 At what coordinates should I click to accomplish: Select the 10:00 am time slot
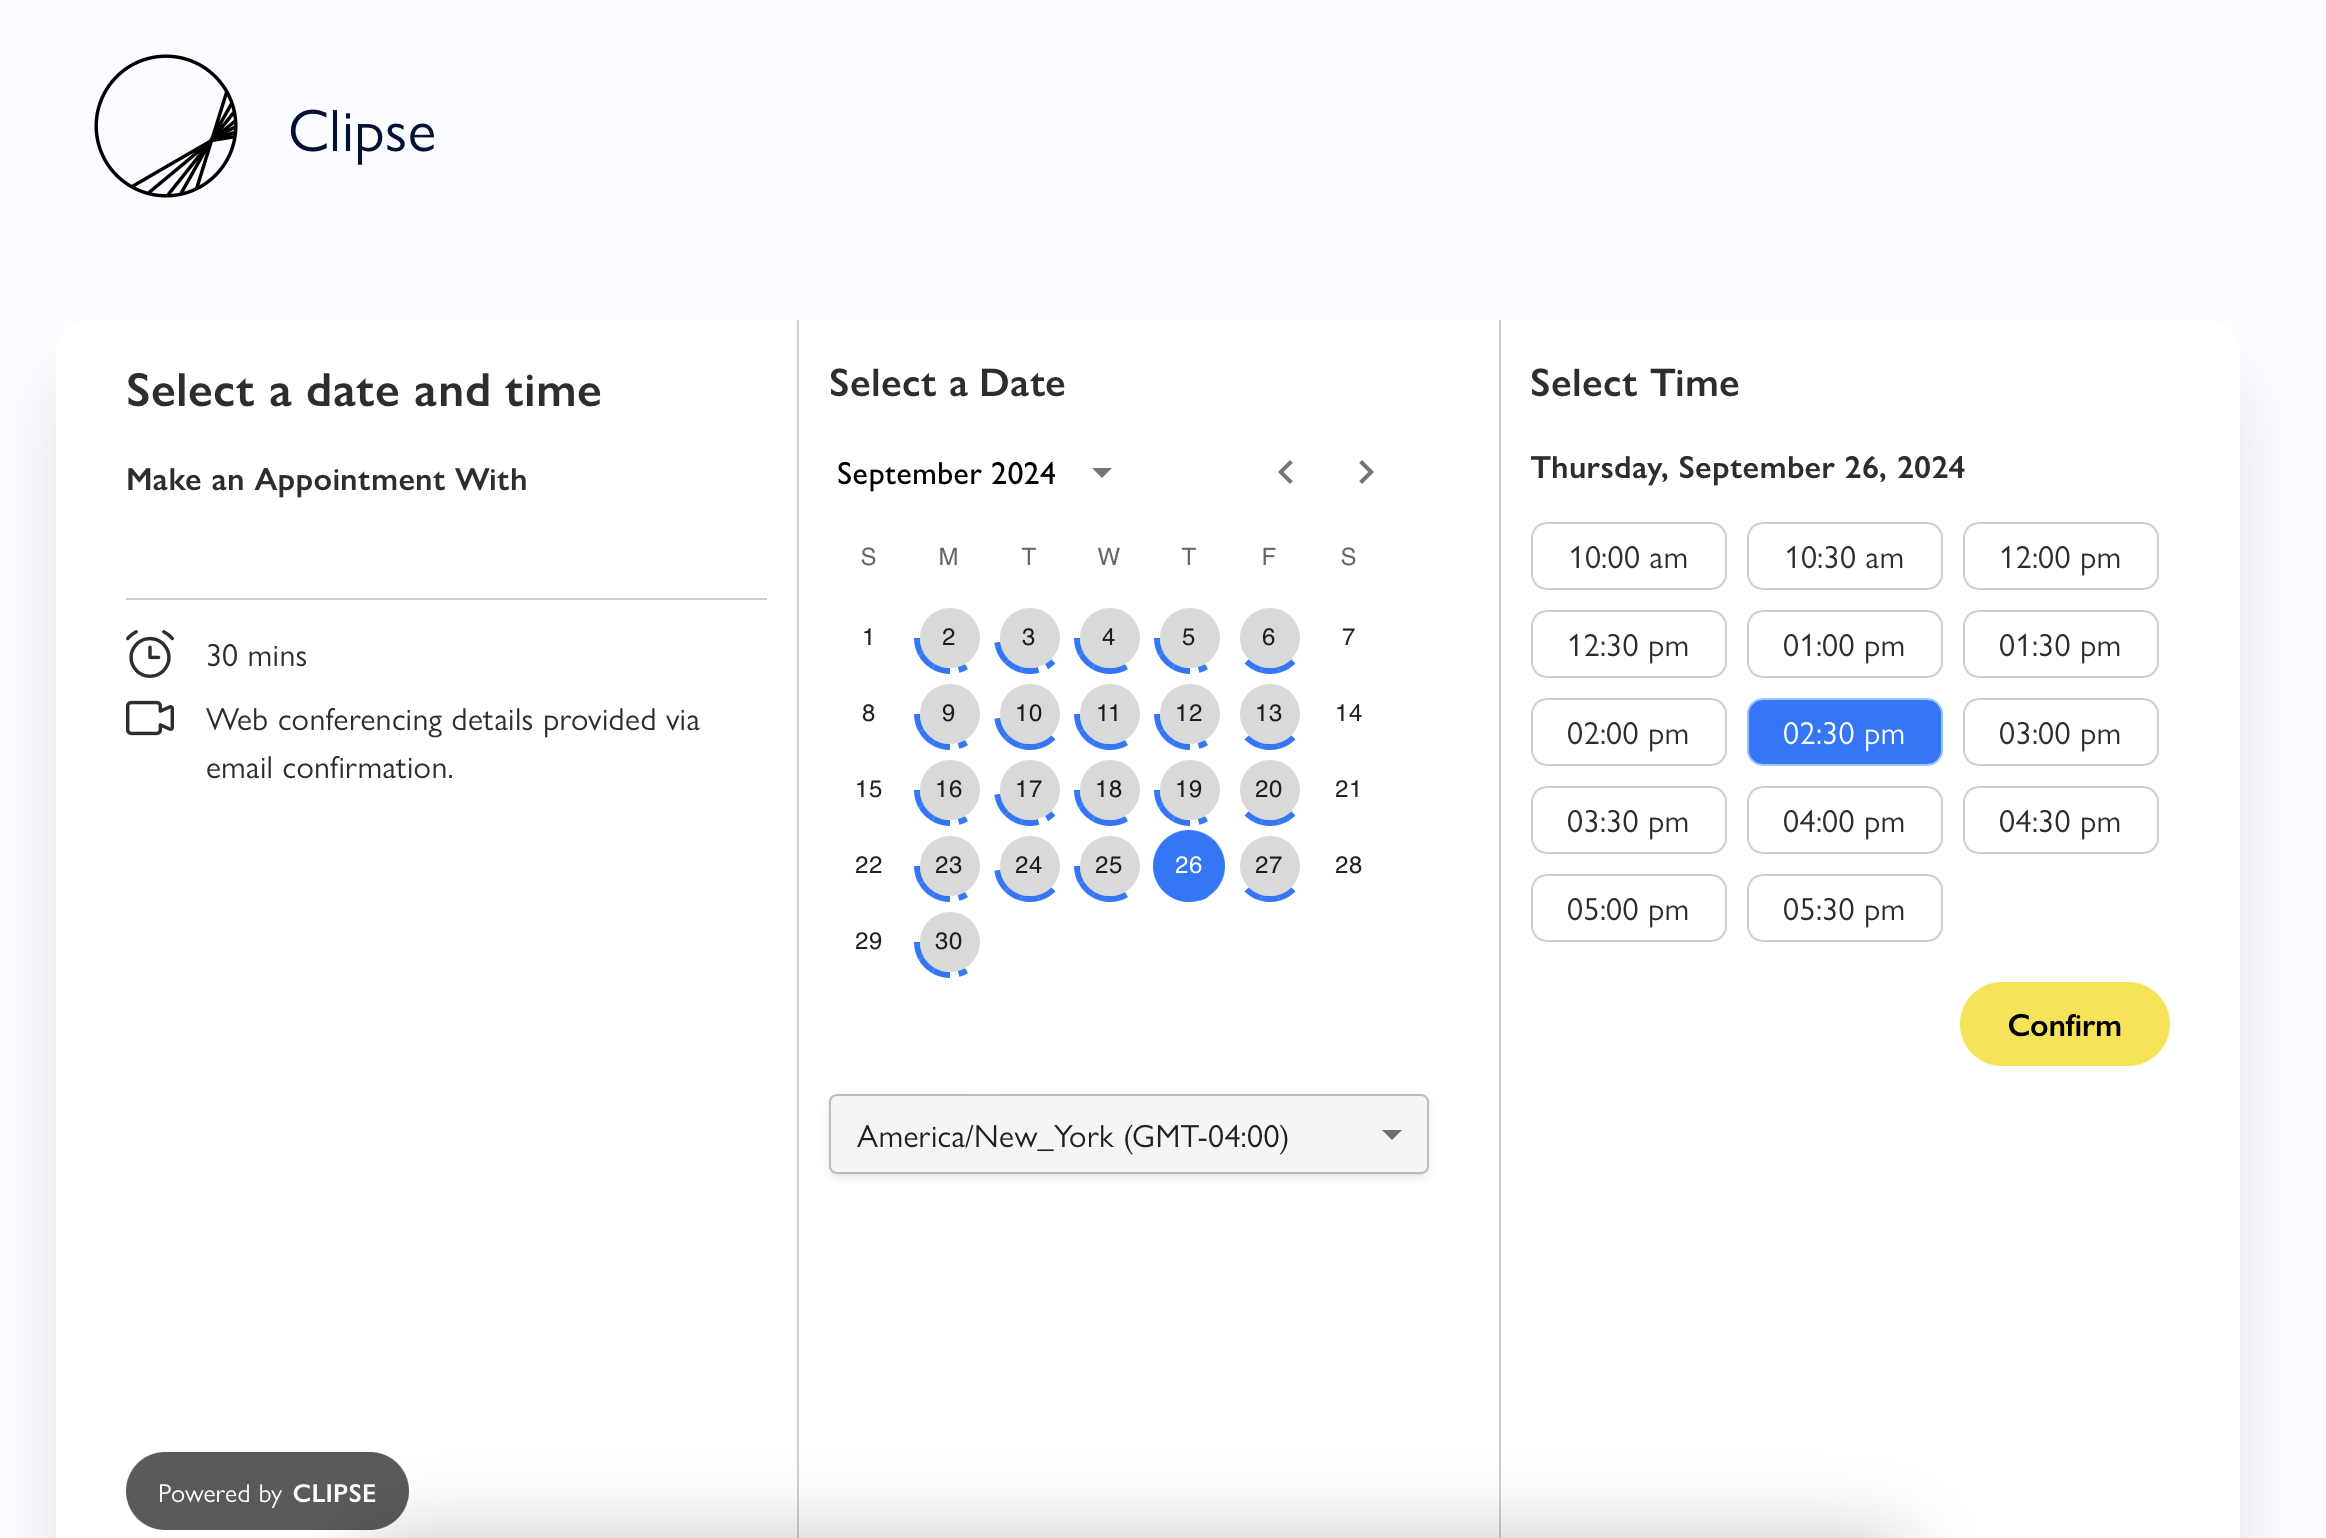1628,556
